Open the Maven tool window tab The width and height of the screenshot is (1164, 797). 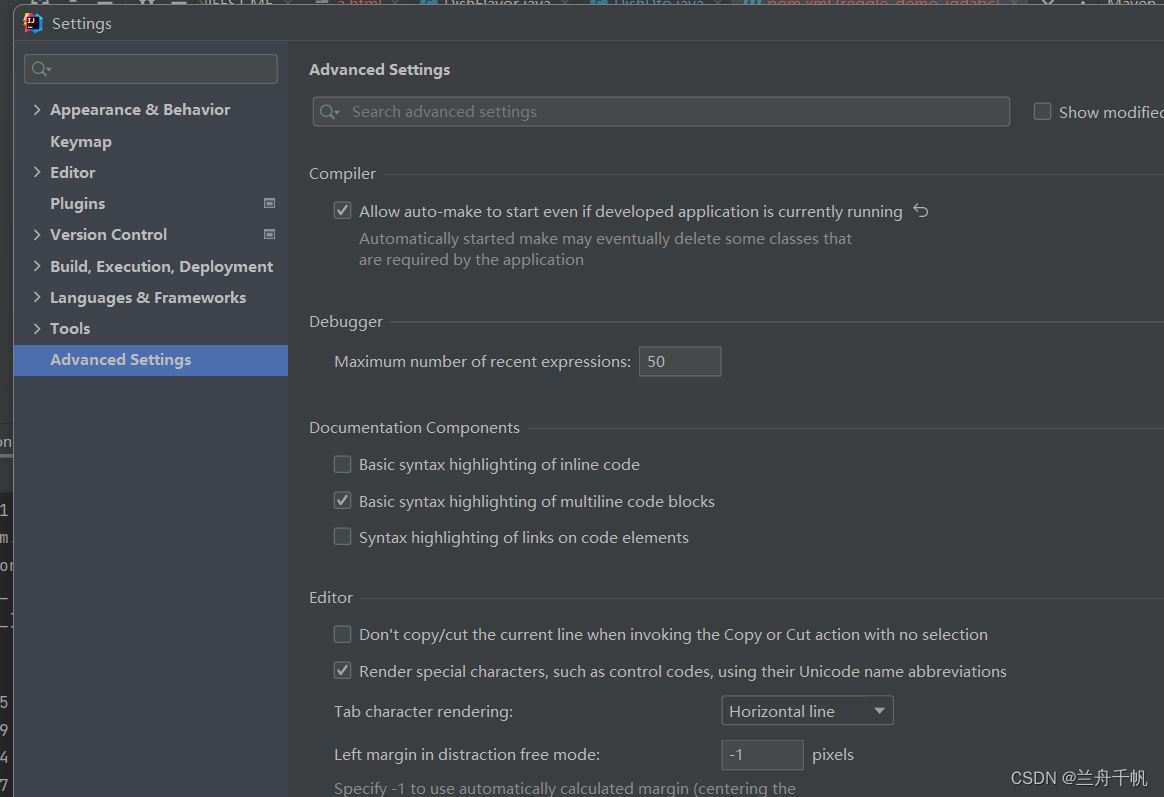[1131, 4]
